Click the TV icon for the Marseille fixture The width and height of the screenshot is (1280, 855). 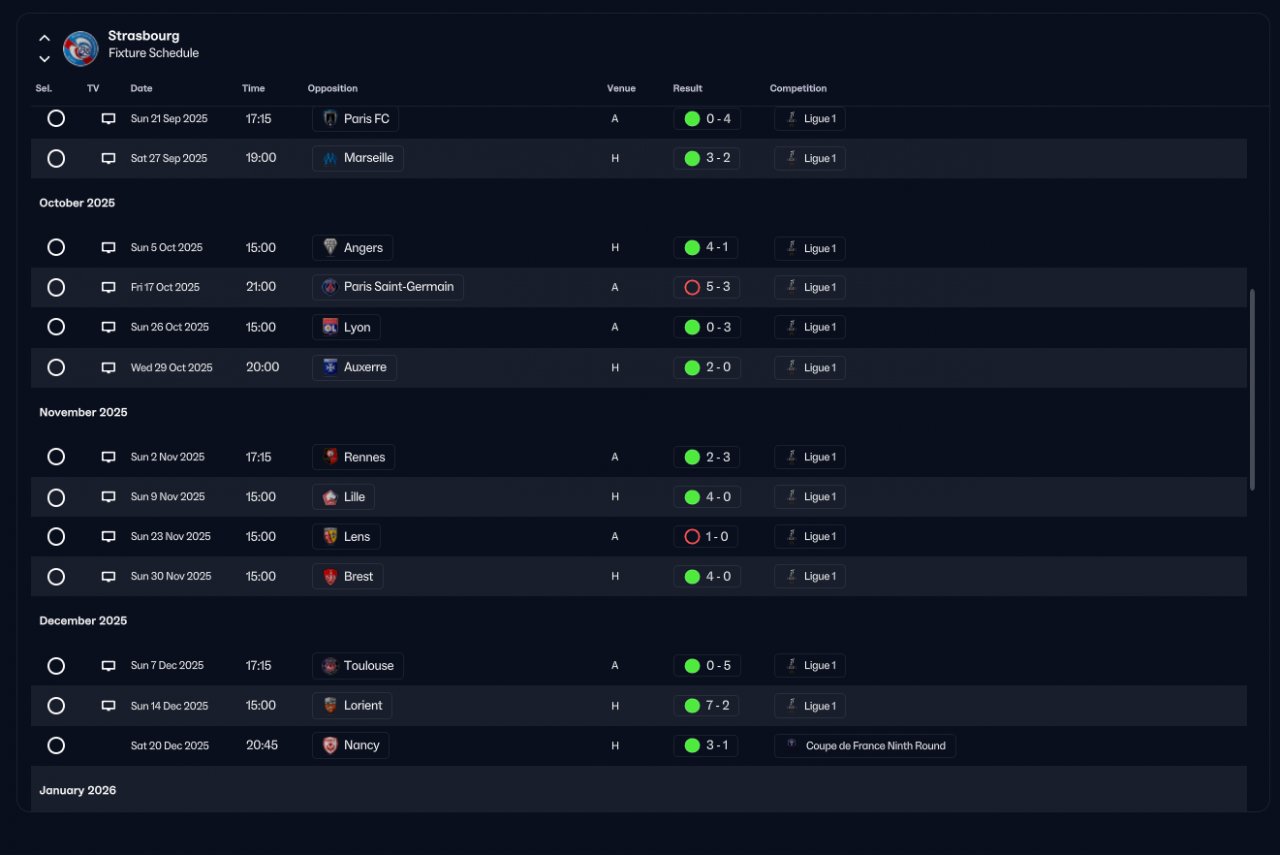click(109, 158)
